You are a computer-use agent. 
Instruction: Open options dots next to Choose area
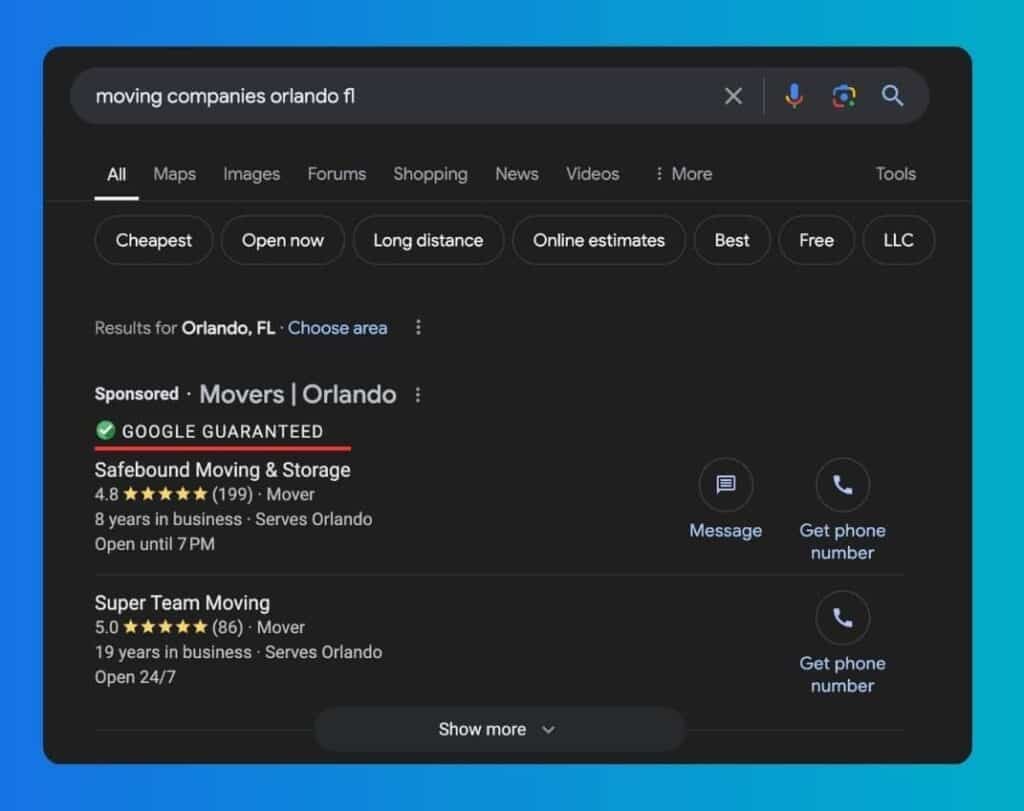click(418, 327)
